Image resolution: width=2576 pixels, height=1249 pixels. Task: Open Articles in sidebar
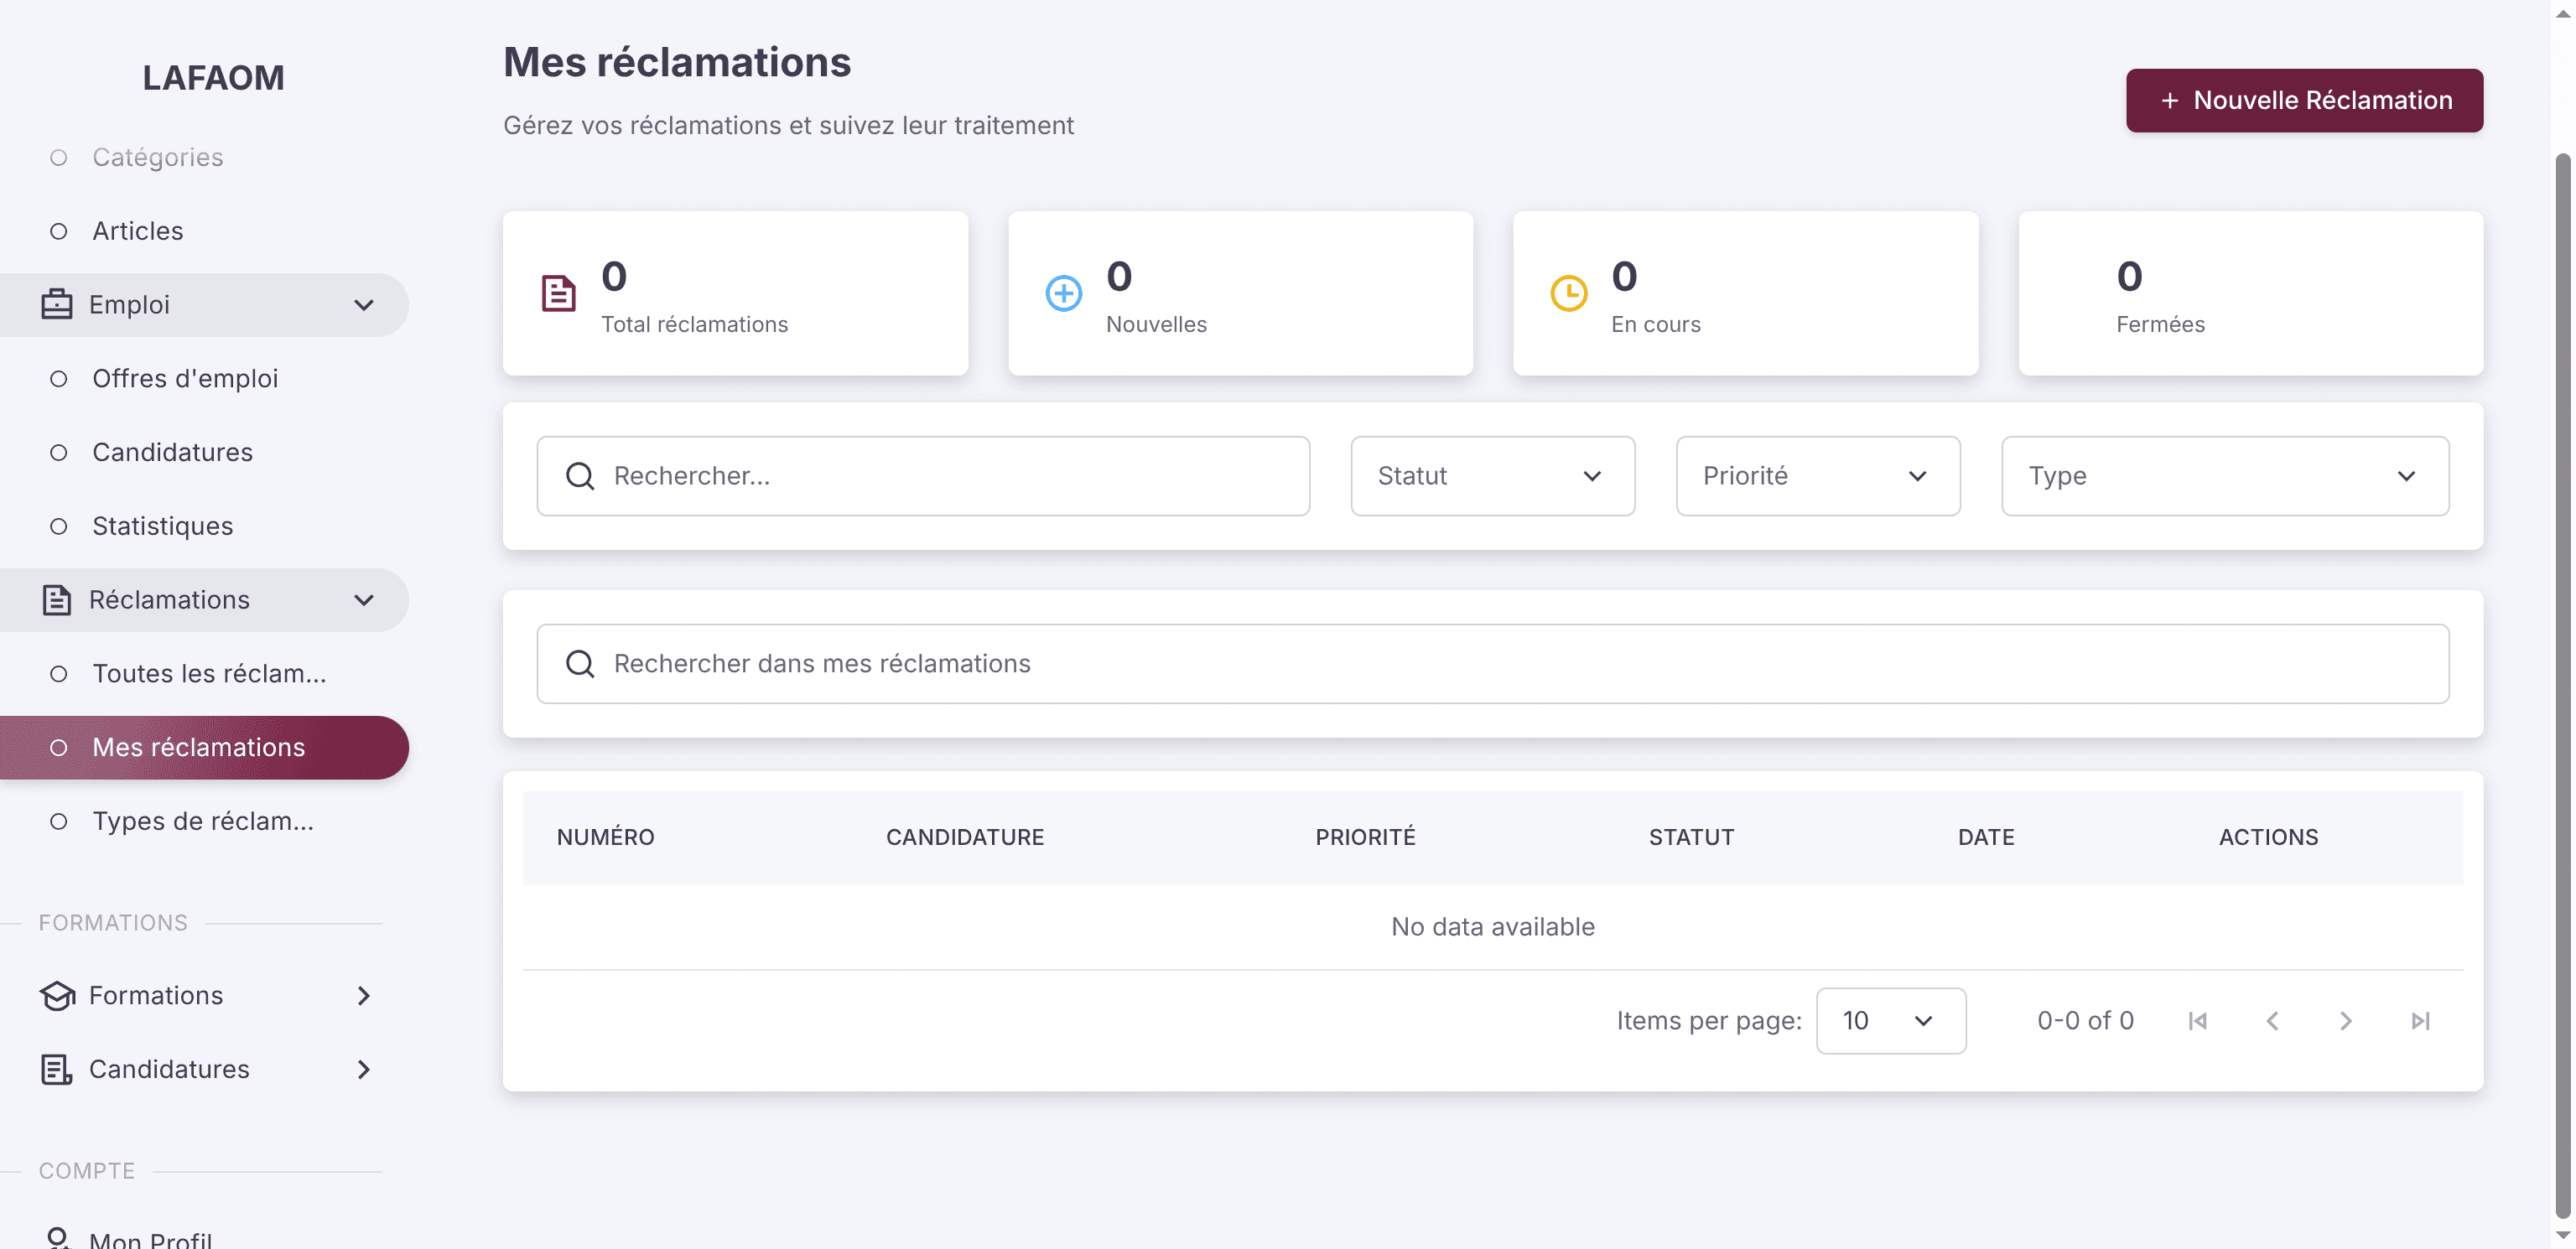pos(137,231)
